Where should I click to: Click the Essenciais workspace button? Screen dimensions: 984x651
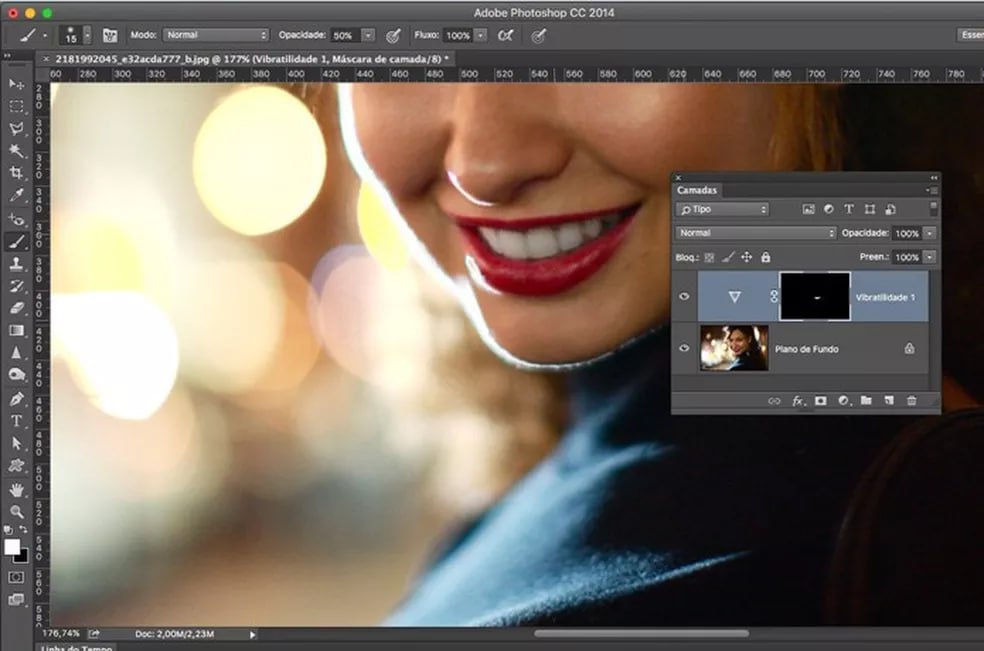tap(969, 35)
